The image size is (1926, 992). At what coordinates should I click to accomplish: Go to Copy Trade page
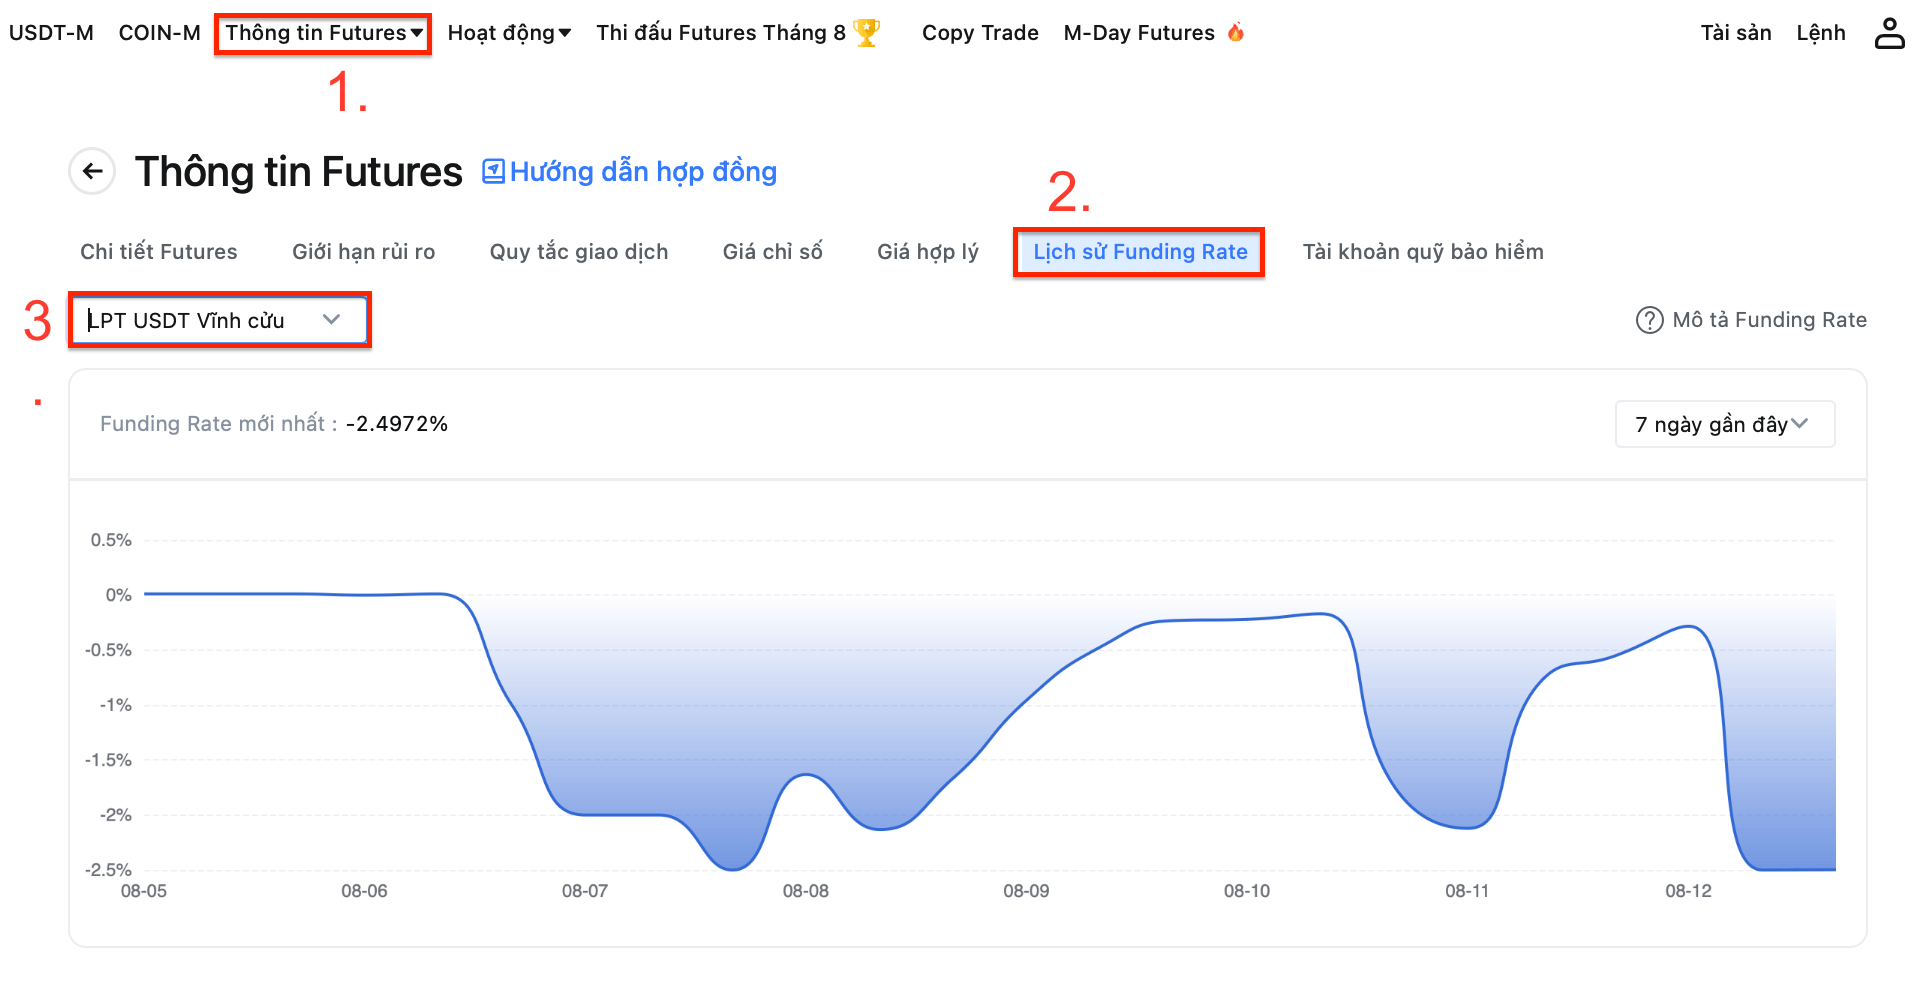coord(979,33)
